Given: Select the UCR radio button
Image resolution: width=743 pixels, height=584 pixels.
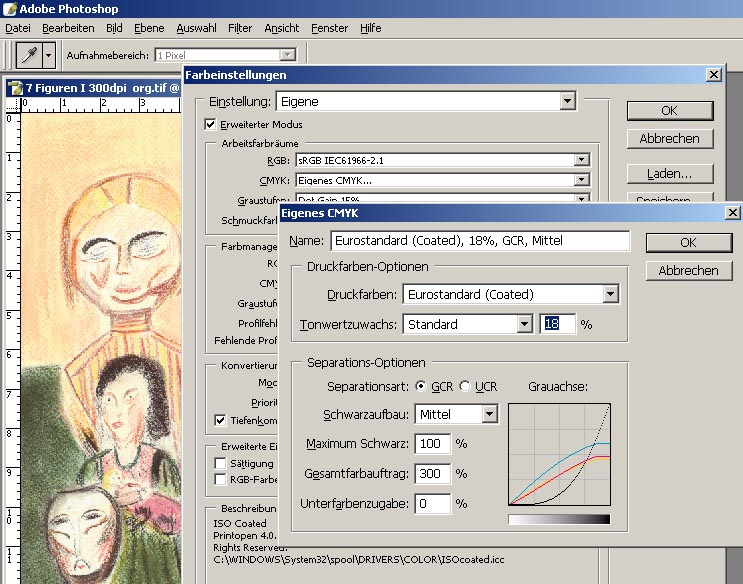Looking at the screenshot, I should pyautogui.click(x=465, y=386).
